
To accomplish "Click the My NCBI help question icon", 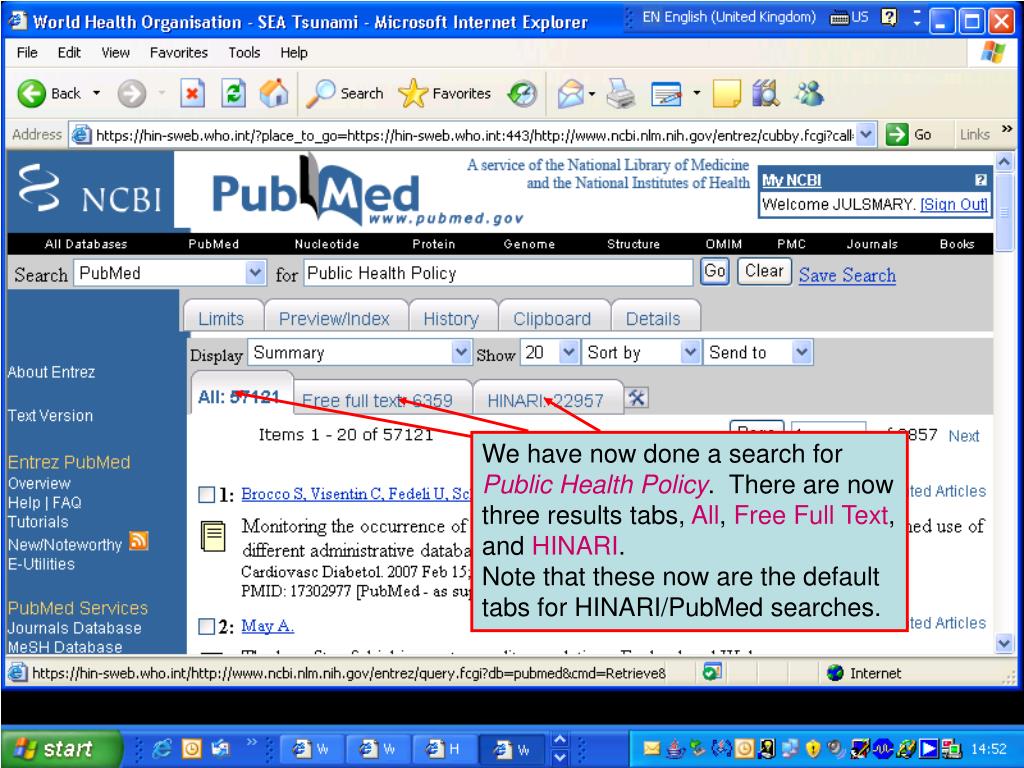I will [980, 180].
